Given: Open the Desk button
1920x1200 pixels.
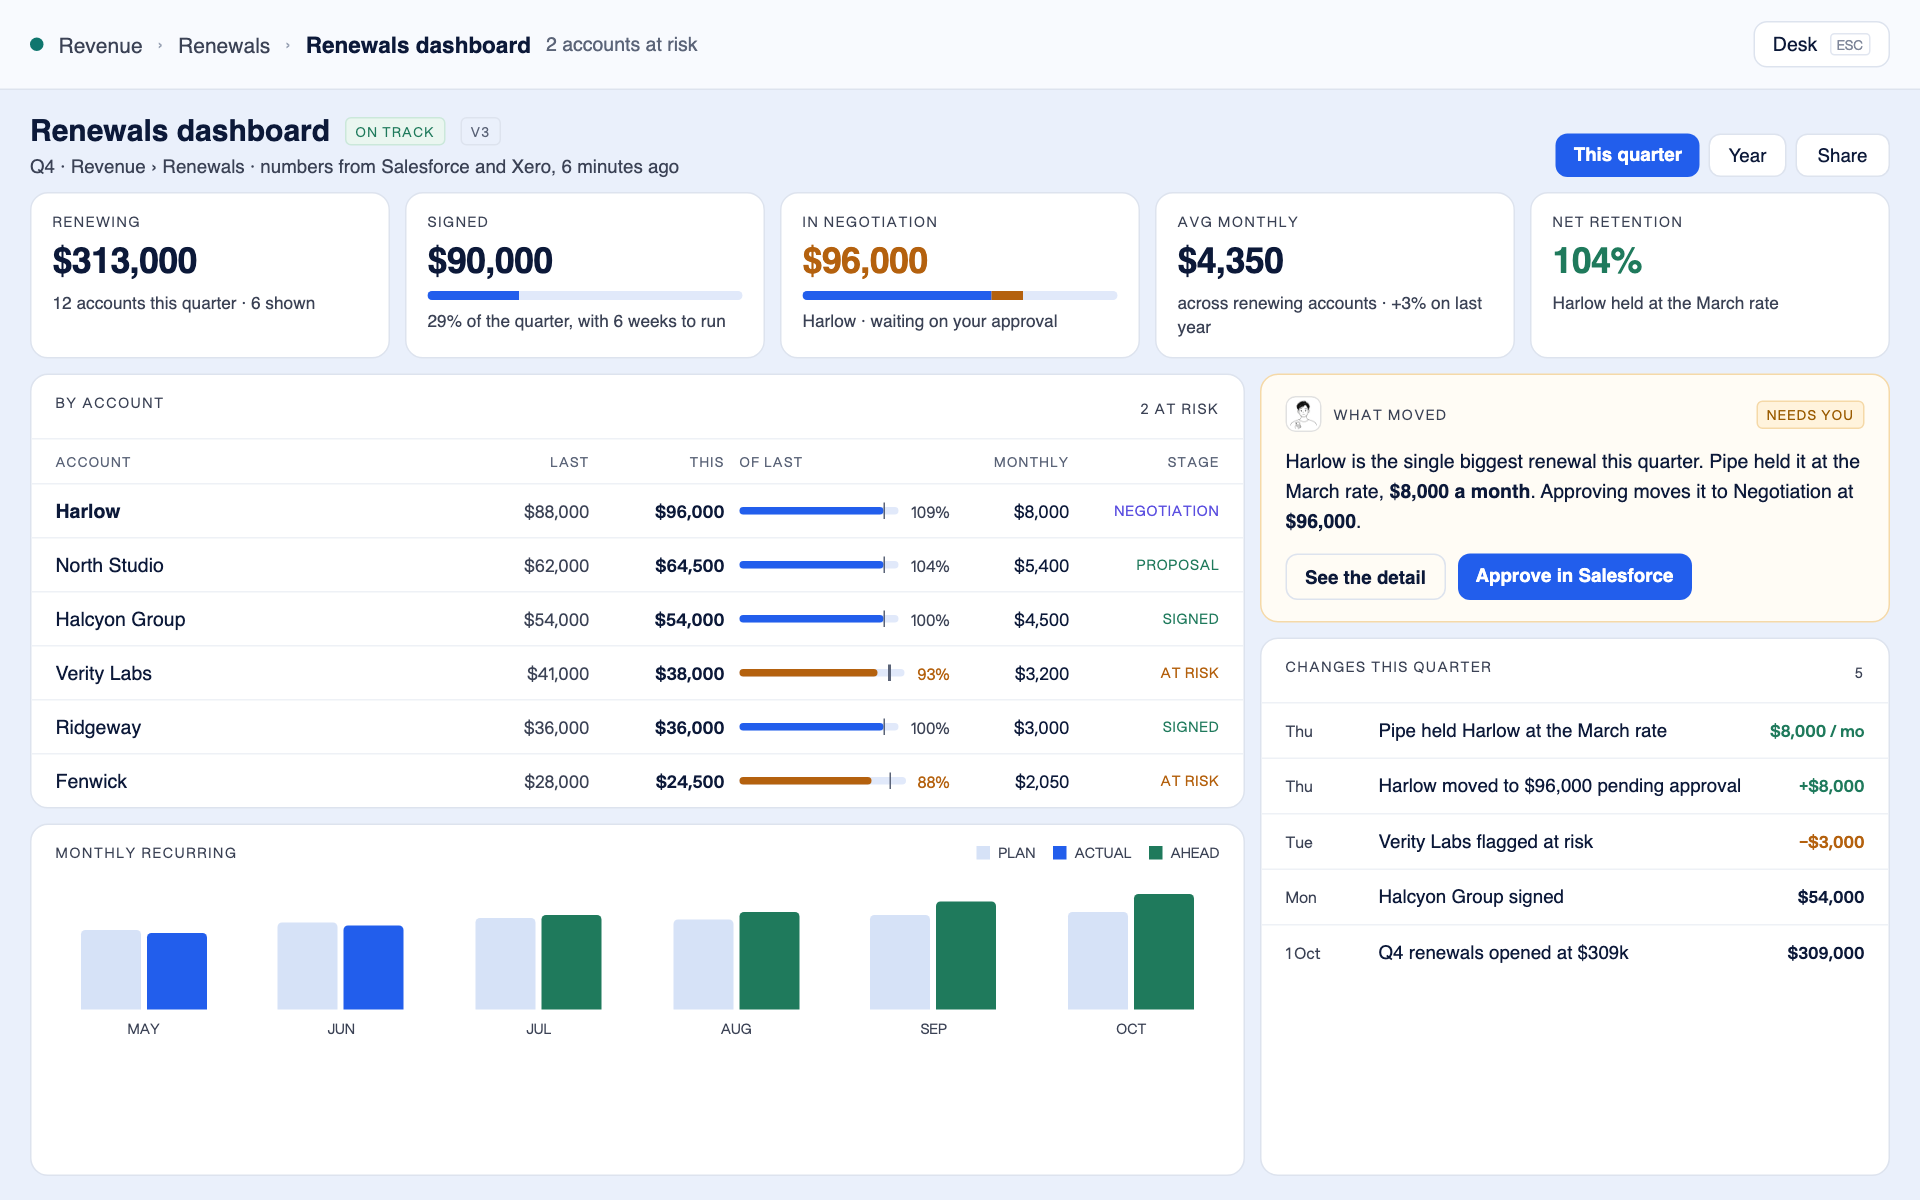Looking at the screenshot, I should [x=1821, y=44].
